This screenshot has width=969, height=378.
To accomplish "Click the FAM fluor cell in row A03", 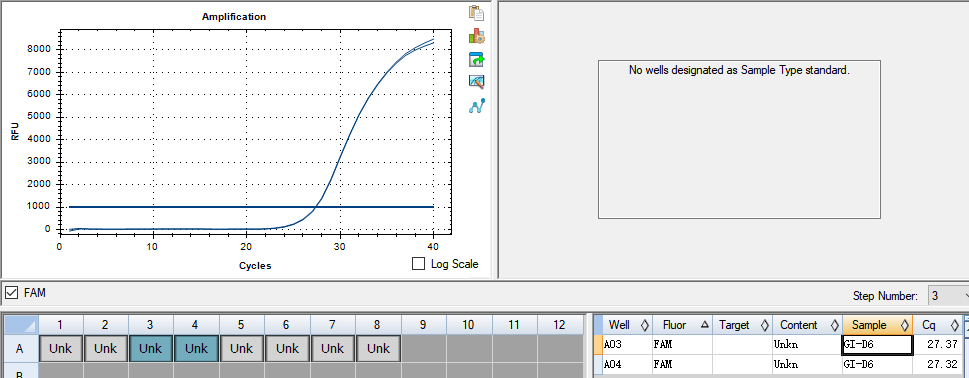I will (x=682, y=345).
